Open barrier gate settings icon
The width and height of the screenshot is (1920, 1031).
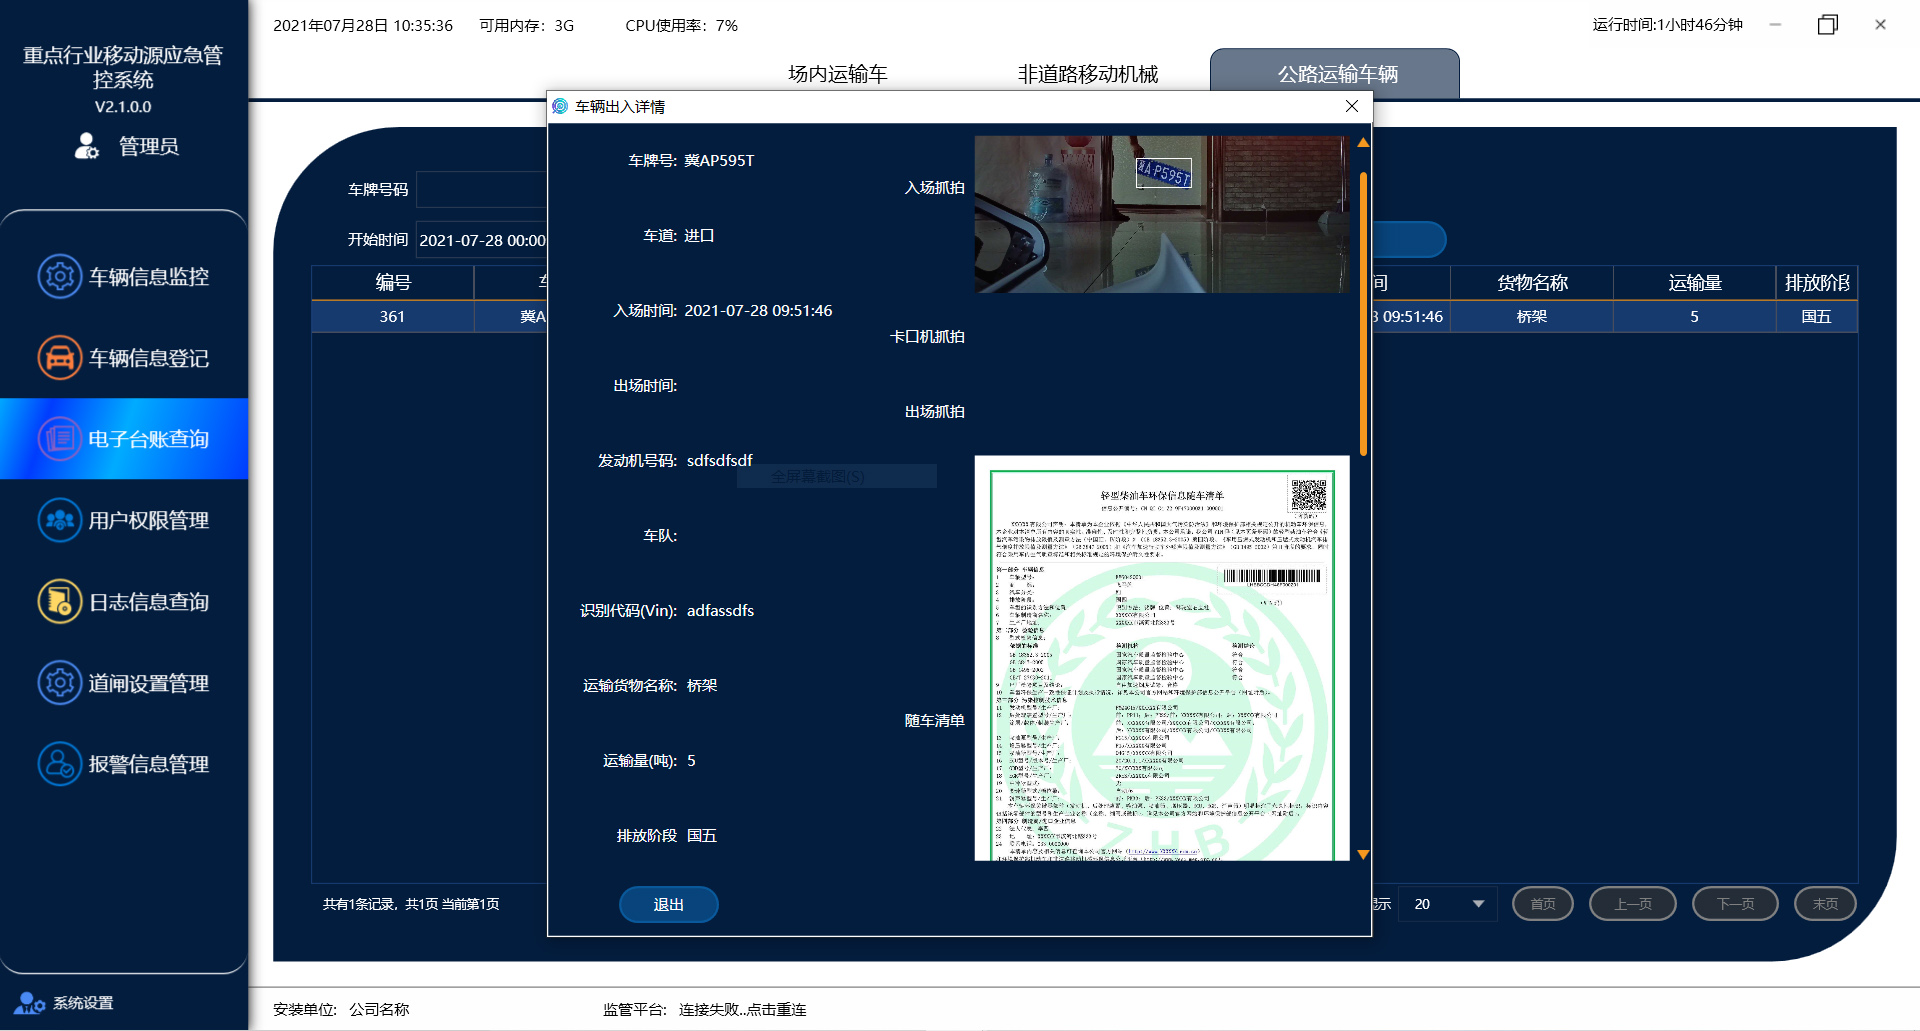59,683
